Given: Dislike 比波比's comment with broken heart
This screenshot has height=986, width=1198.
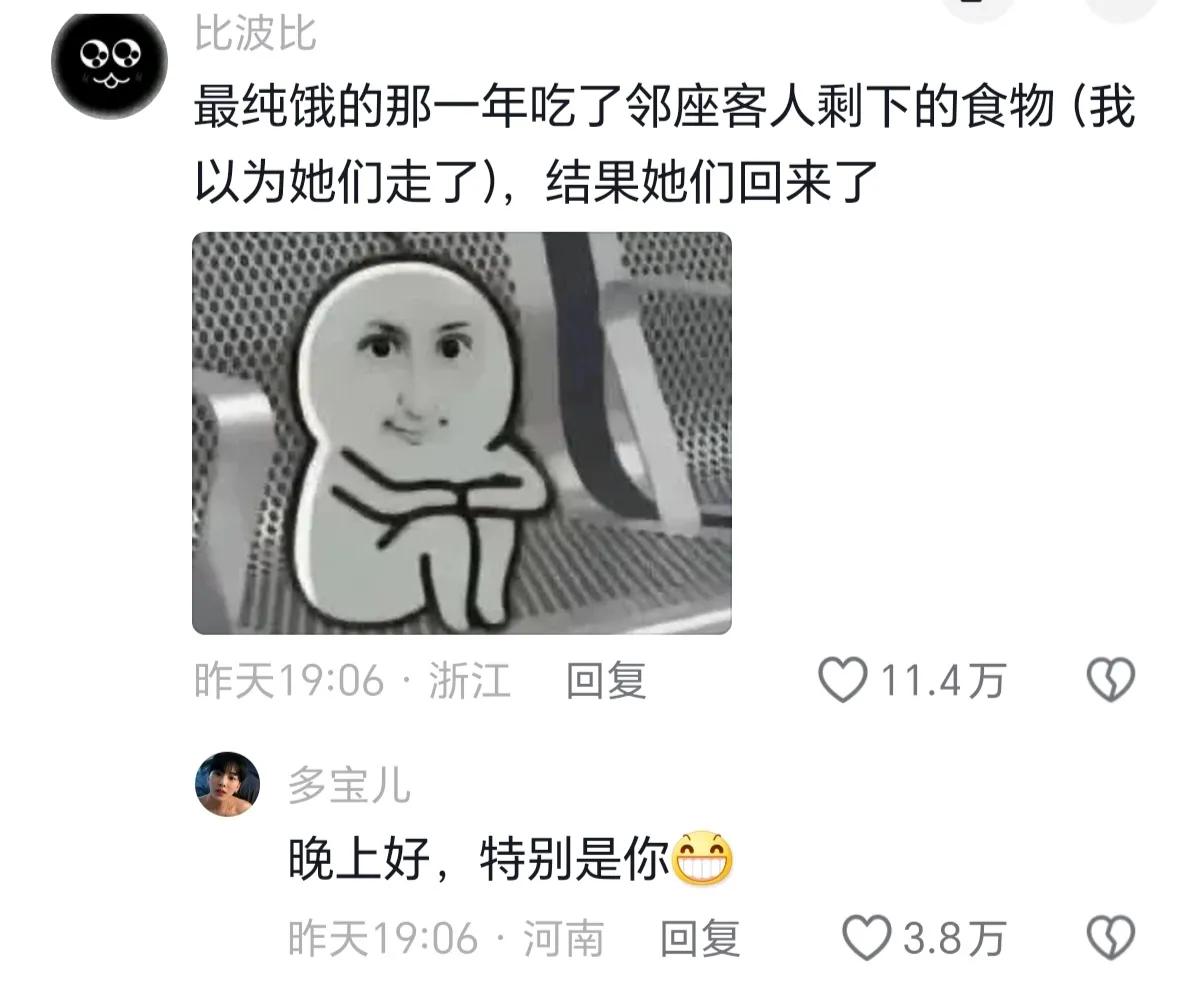Looking at the screenshot, I should click(x=1111, y=679).
